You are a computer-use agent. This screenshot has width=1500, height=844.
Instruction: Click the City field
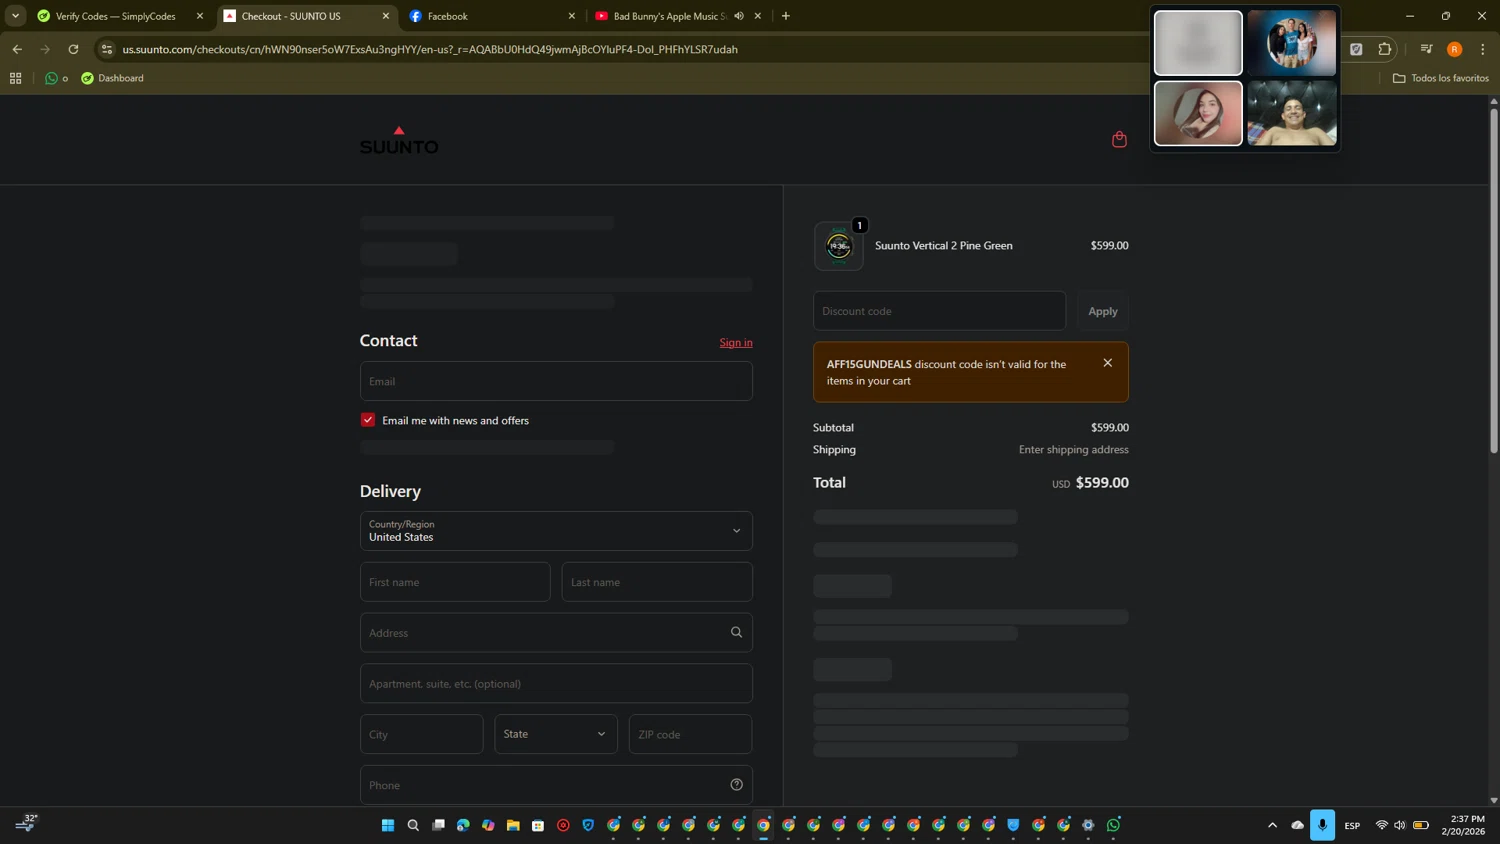coord(422,734)
